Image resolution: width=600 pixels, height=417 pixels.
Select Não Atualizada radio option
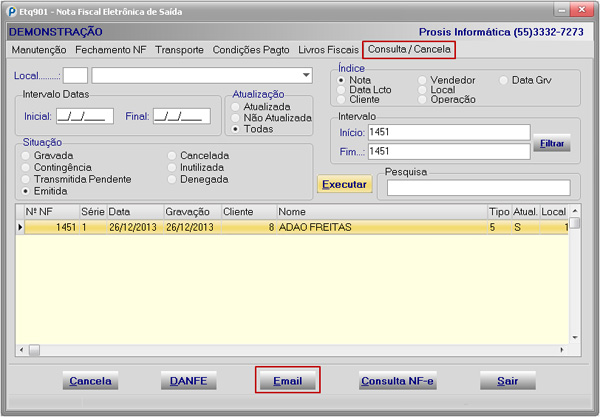[236, 118]
